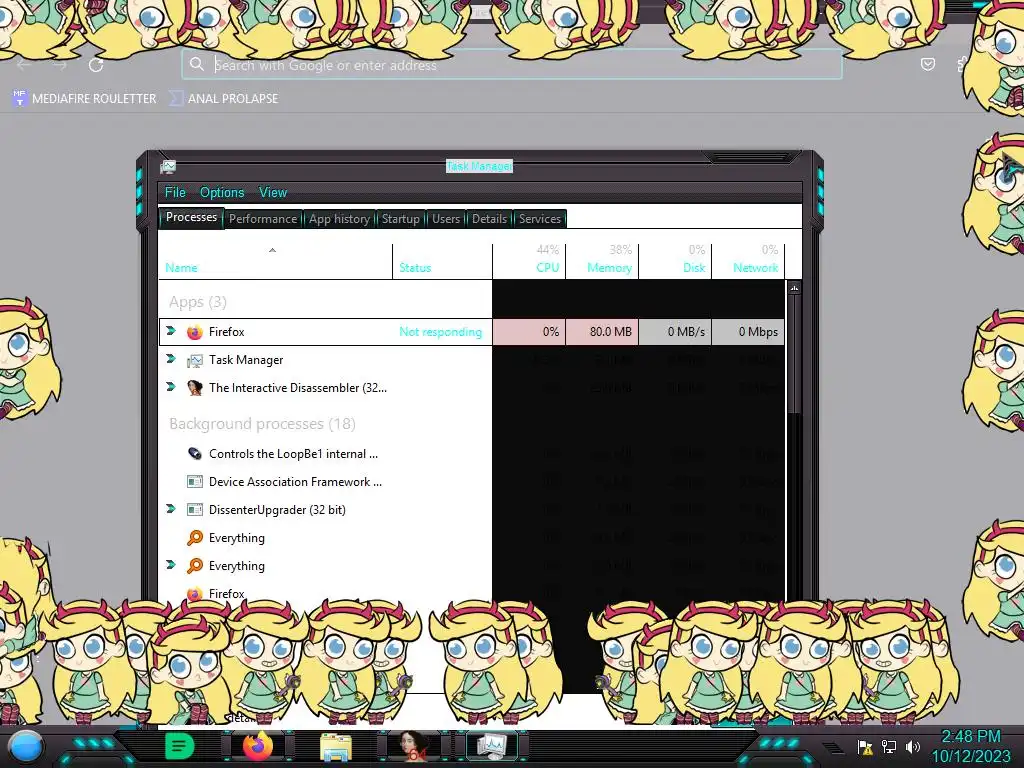Switch to the Users tab
Viewport: 1024px width, 768px height.
tap(446, 219)
